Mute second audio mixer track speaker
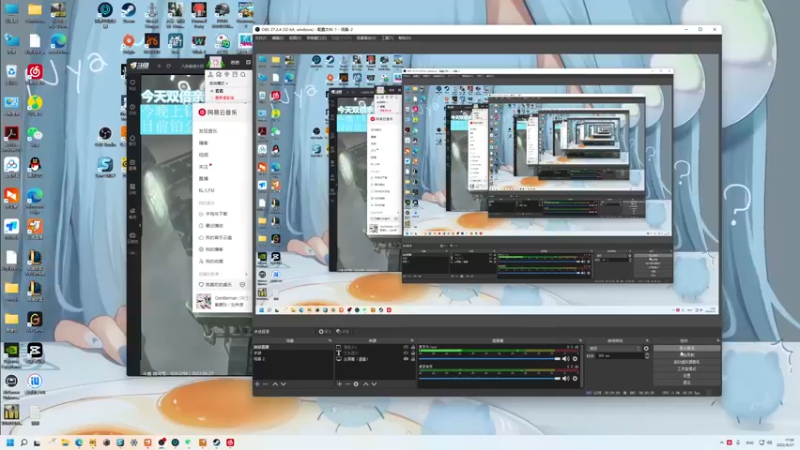This screenshot has height=450, width=800. pos(566,379)
